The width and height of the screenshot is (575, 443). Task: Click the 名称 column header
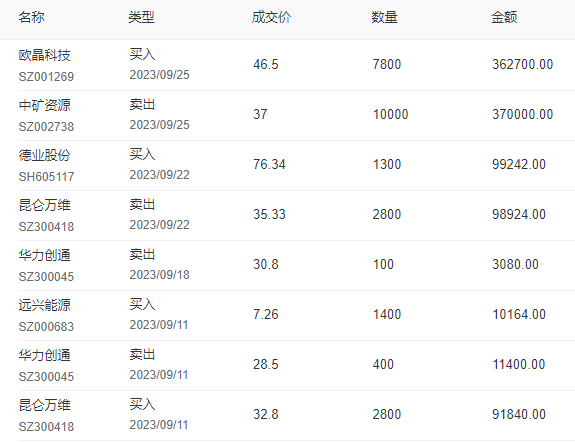pos(32,17)
